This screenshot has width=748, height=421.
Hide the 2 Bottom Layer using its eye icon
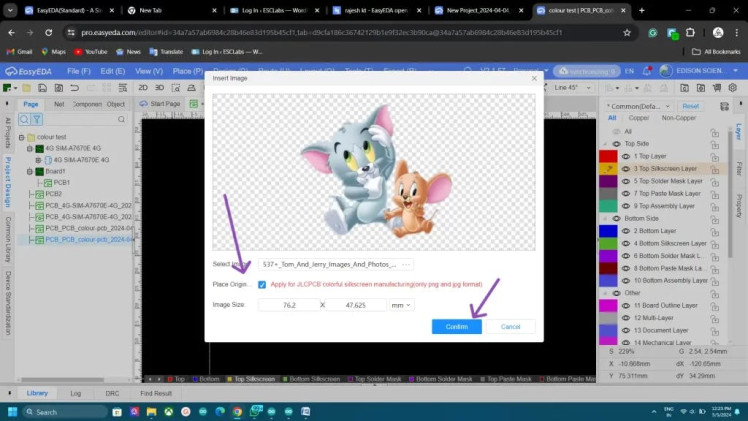[x=626, y=231]
